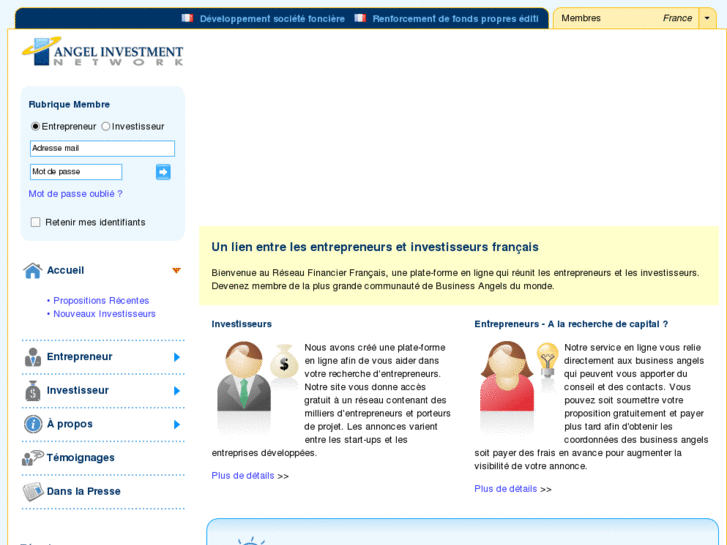Click the Entrepreneur businessman icon in sidebar

click(x=32, y=357)
